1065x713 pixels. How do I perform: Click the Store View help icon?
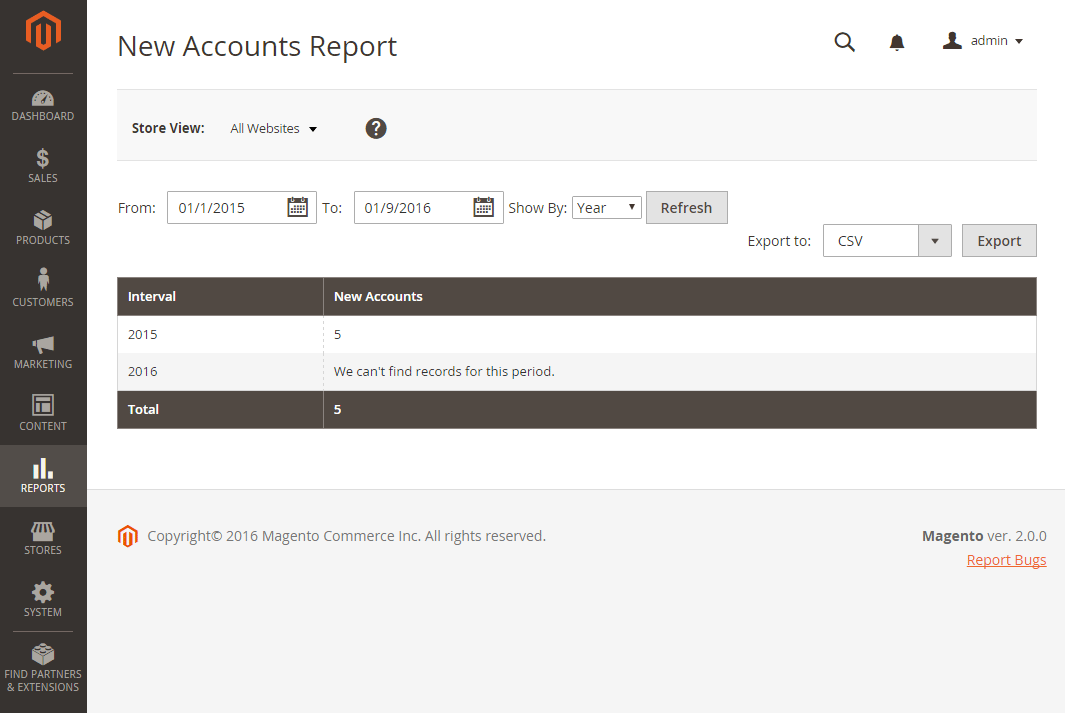coord(376,128)
